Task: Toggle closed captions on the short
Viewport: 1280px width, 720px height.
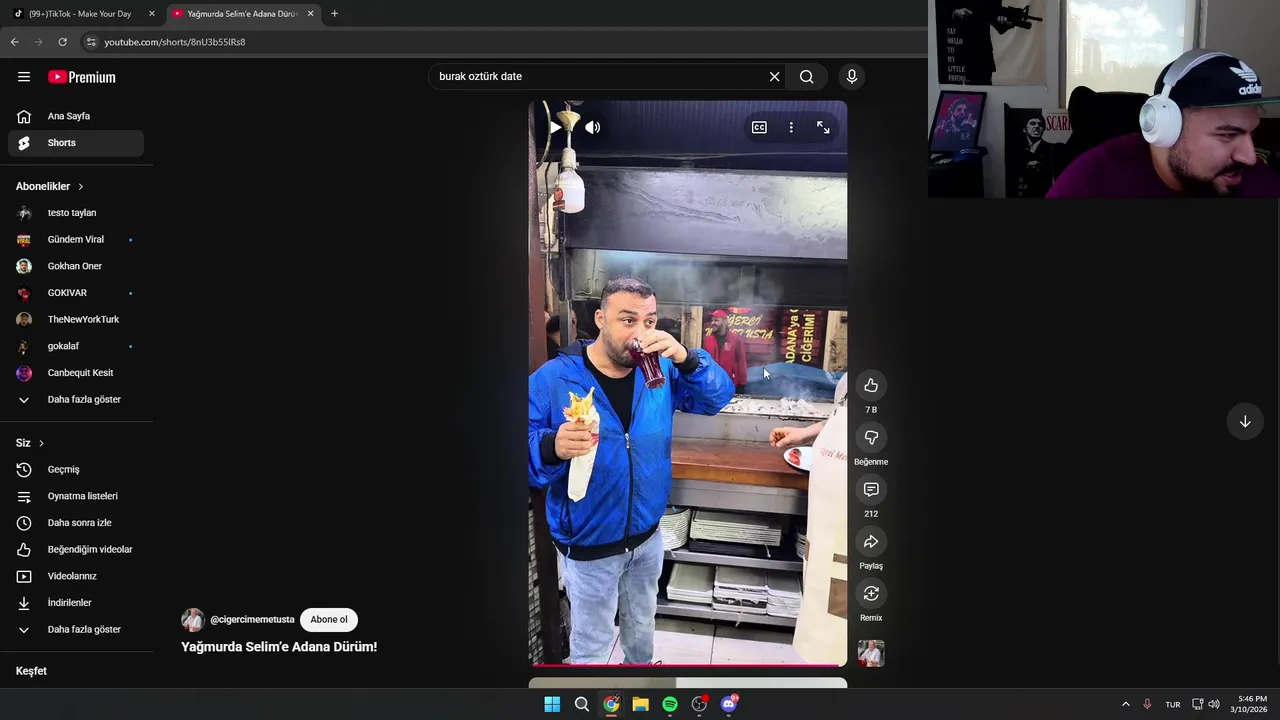Action: click(759, 128)
